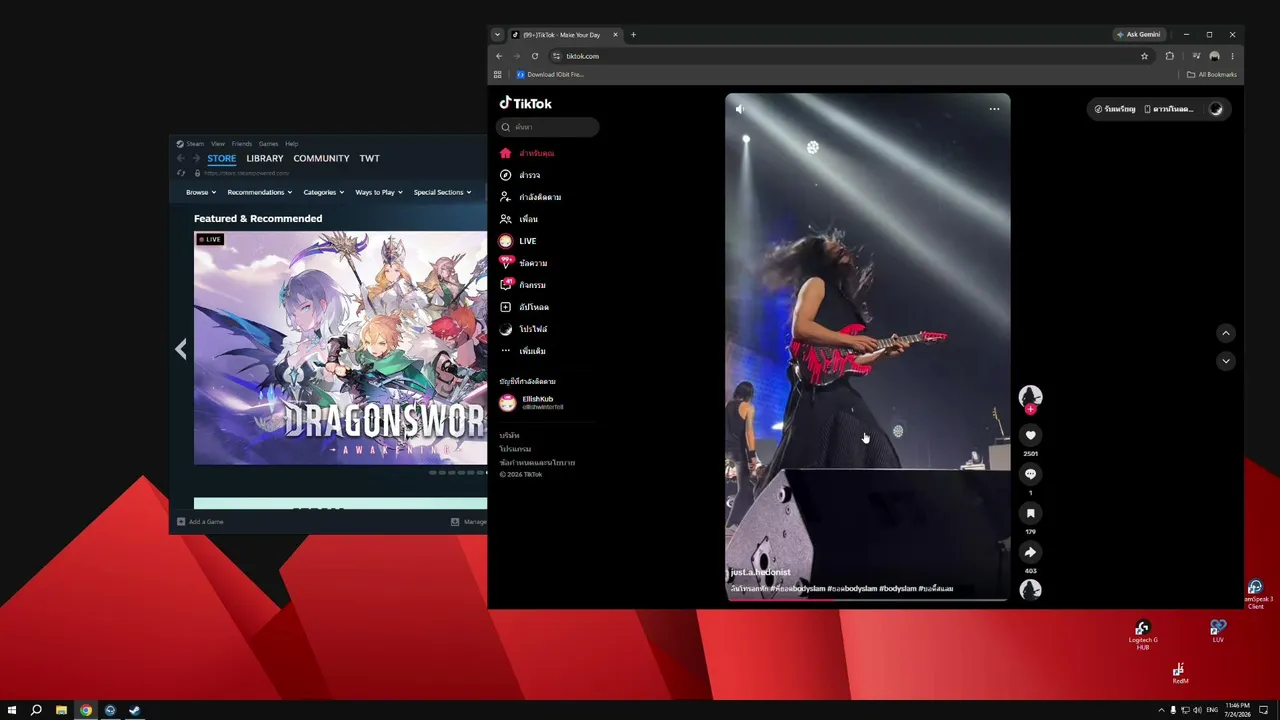Switch to Steam LIBRARY tab
The width and height of the screenshot is (1280, 720).
click(265, 158)
